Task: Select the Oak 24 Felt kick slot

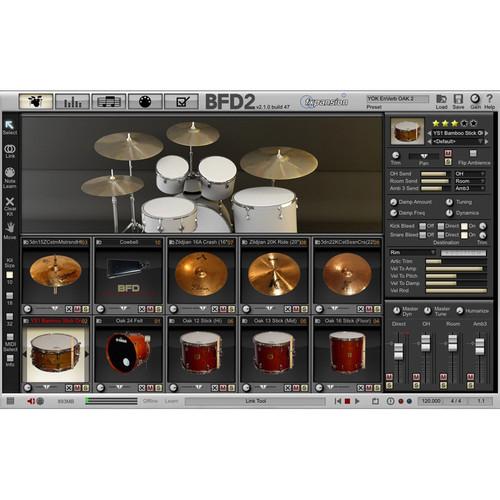Action: coord(128,354)
